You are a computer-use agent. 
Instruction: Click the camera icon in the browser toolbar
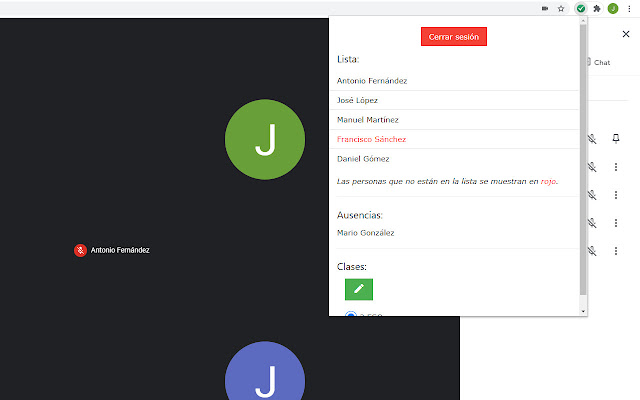[545, 9]
